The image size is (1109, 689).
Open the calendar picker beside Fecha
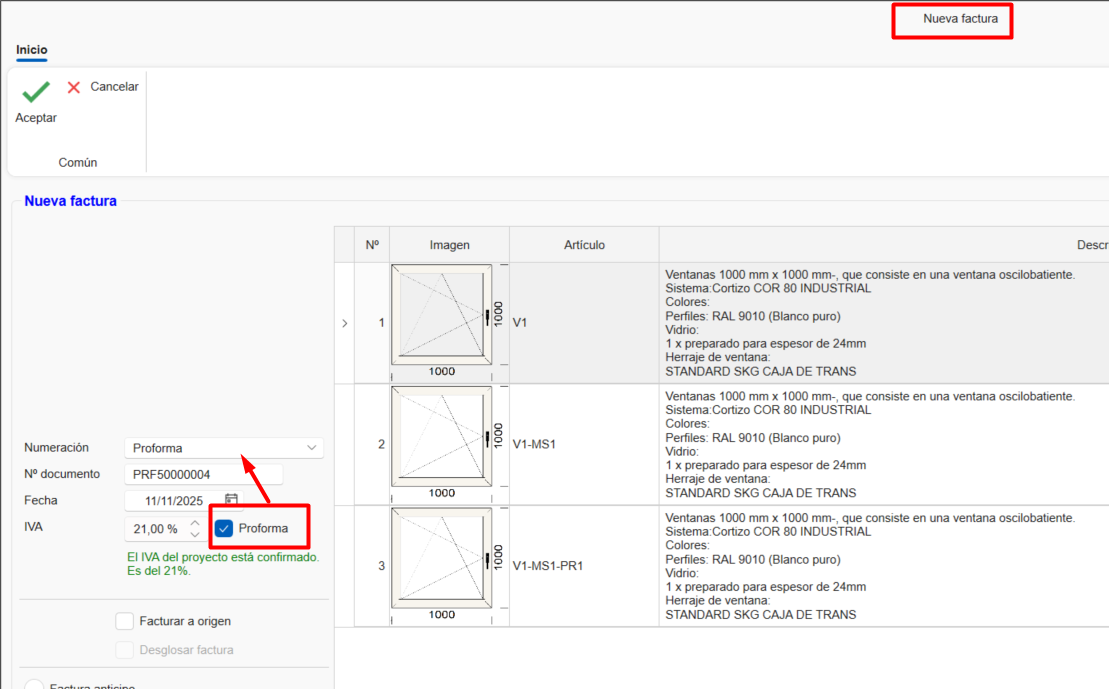(x=231, y=500)
